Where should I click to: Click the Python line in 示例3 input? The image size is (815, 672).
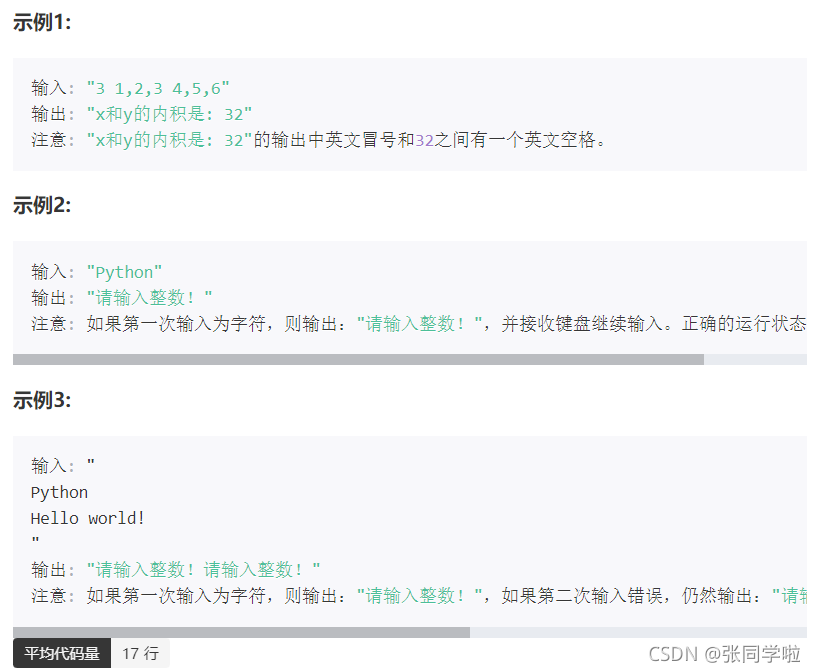point(59,492)
